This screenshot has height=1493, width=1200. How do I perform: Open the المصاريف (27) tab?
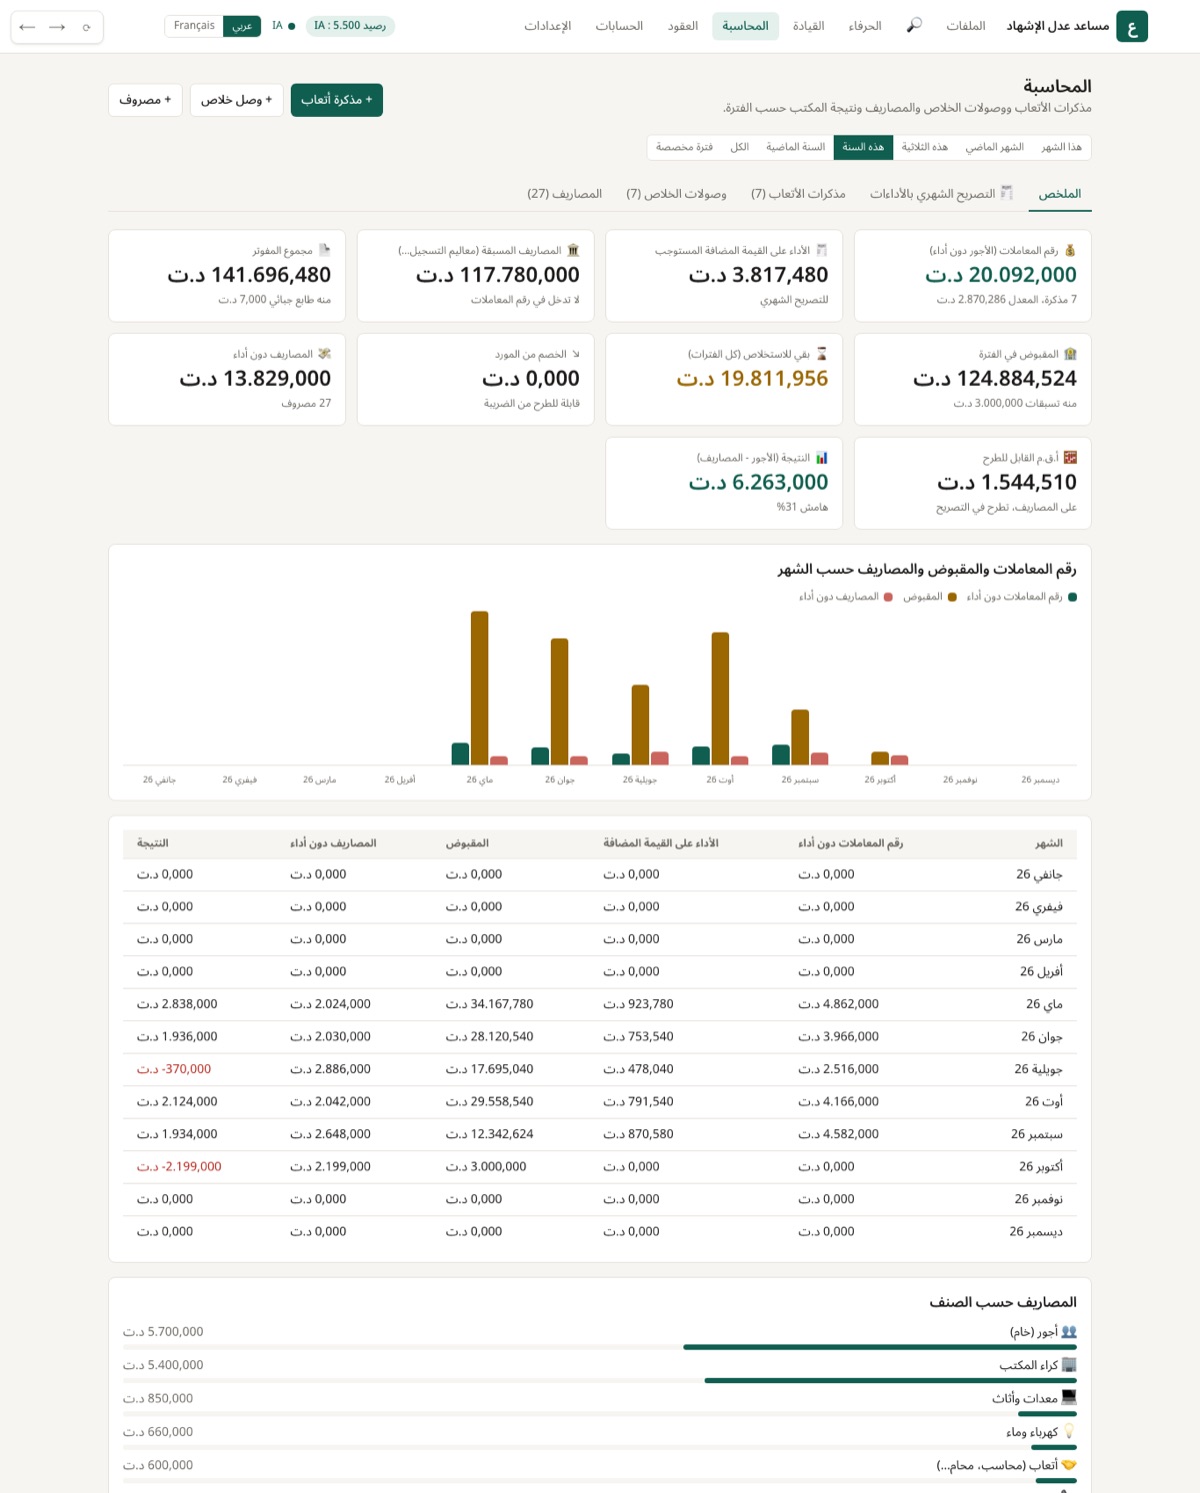(x=565, y=194)
